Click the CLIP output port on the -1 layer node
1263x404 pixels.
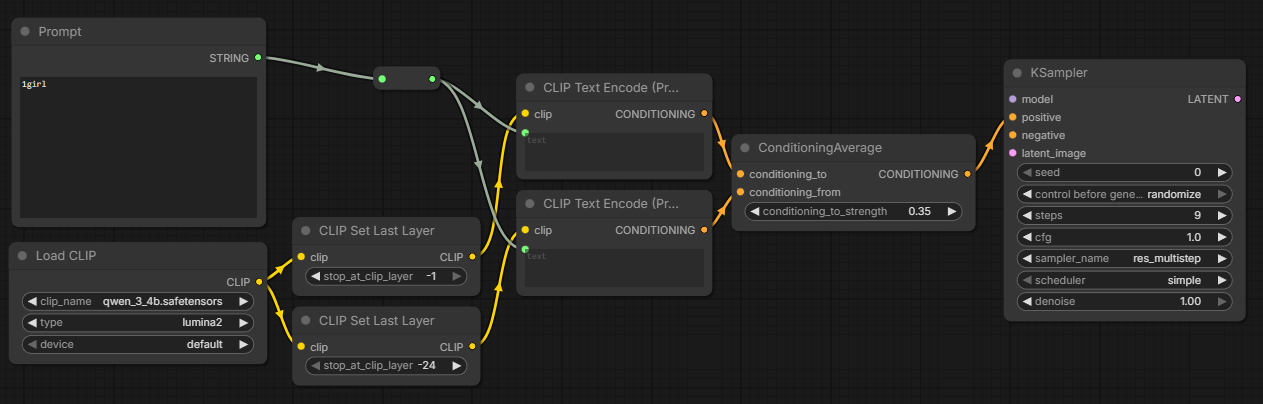(472, 257)
